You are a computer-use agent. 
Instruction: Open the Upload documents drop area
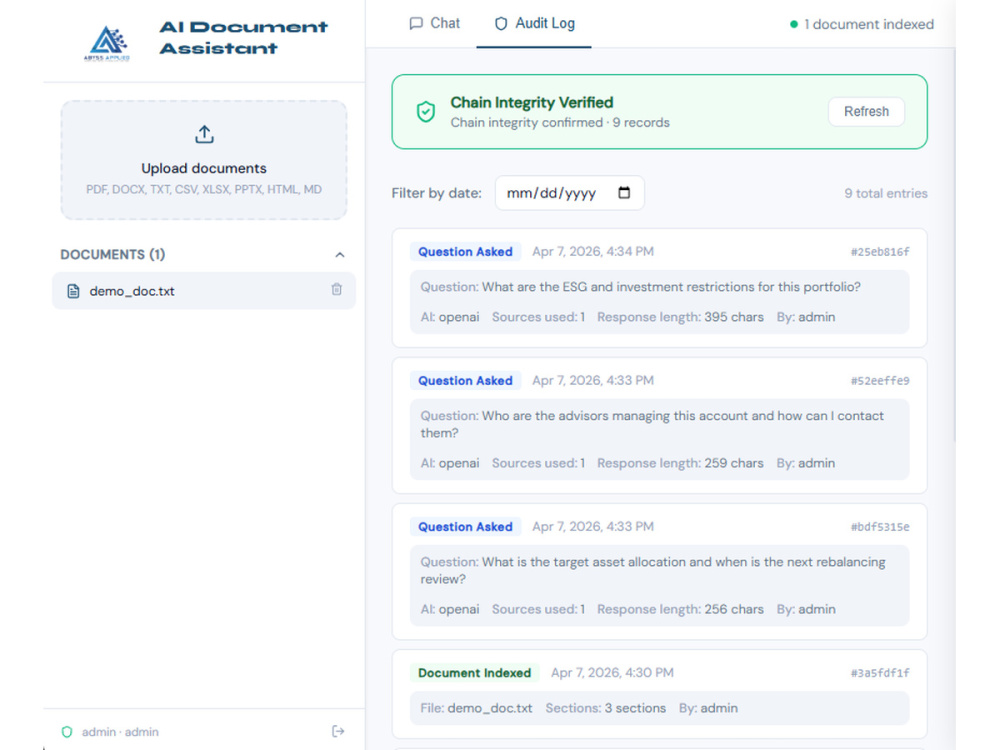(204, 160)
